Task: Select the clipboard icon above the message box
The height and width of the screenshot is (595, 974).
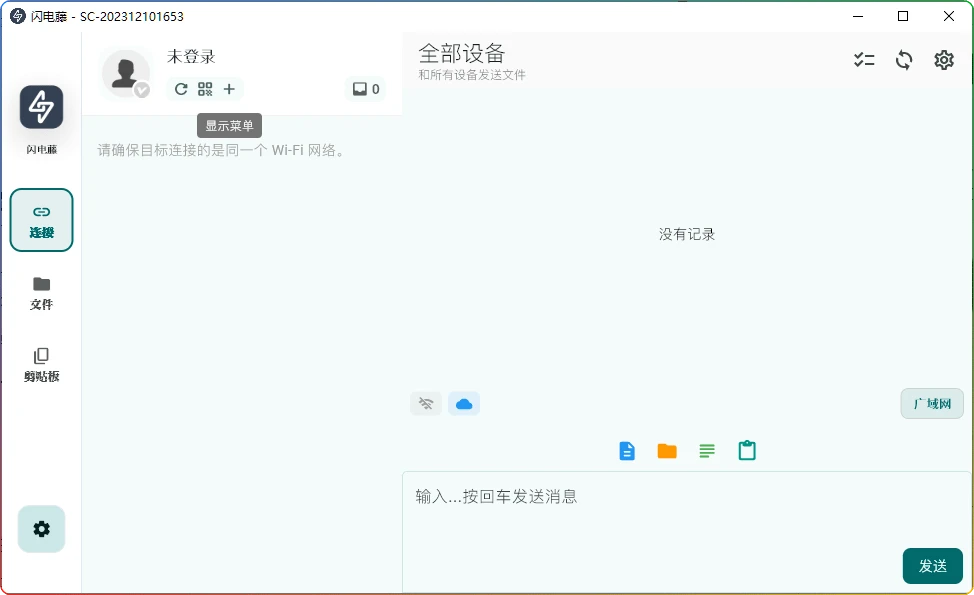Action: [x=747, y=450]
